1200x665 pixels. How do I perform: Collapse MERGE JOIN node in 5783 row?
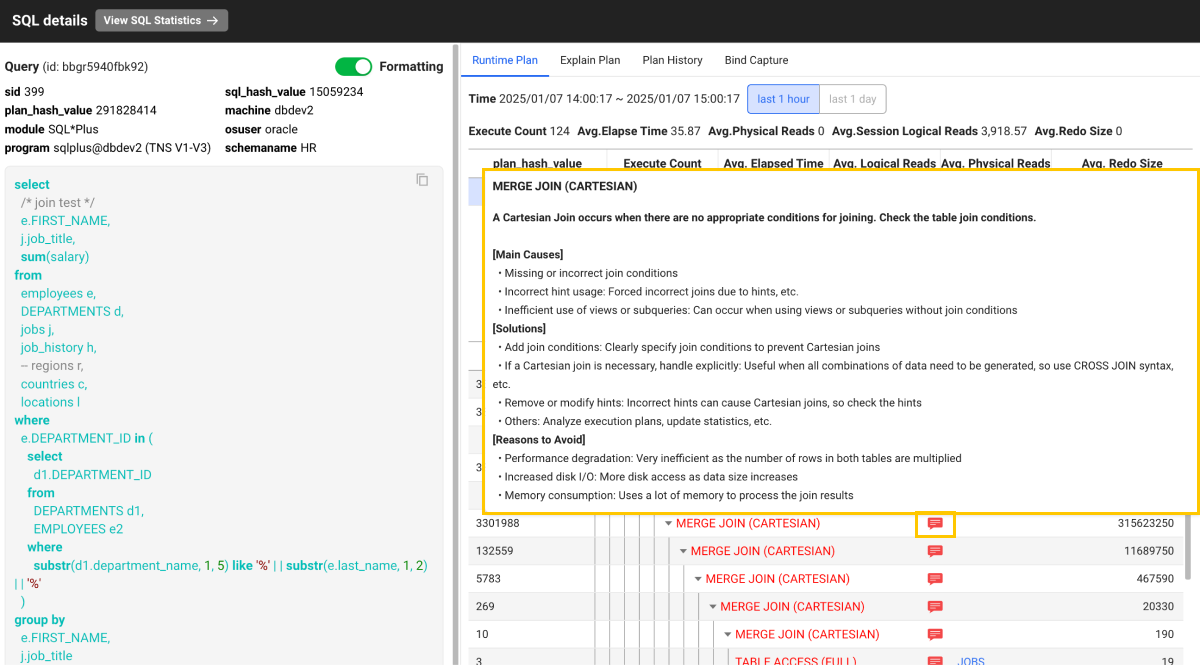click(698, 579)
